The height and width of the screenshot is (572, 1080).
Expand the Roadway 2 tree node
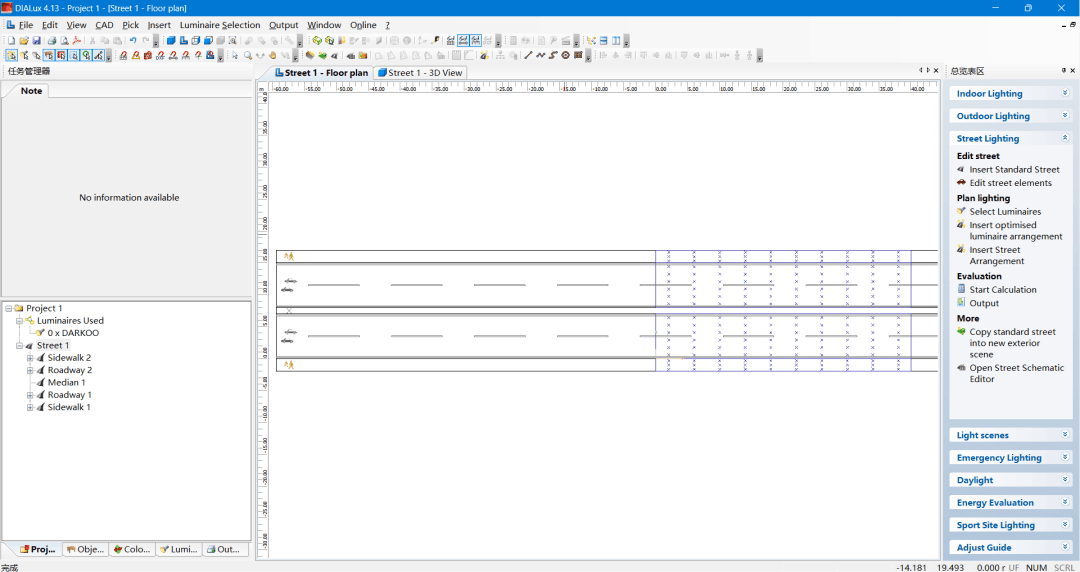pos(30,370)
